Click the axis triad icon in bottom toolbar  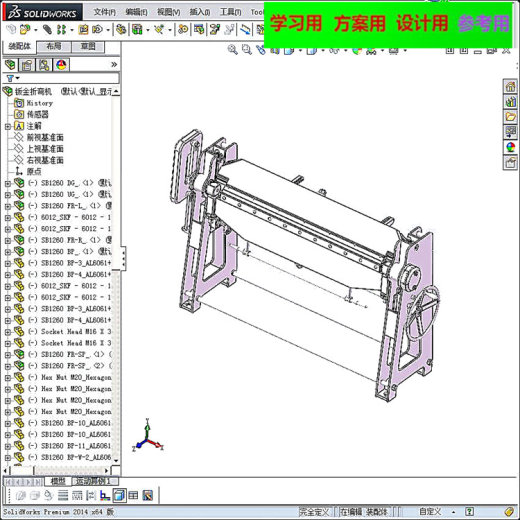point(105,496)
